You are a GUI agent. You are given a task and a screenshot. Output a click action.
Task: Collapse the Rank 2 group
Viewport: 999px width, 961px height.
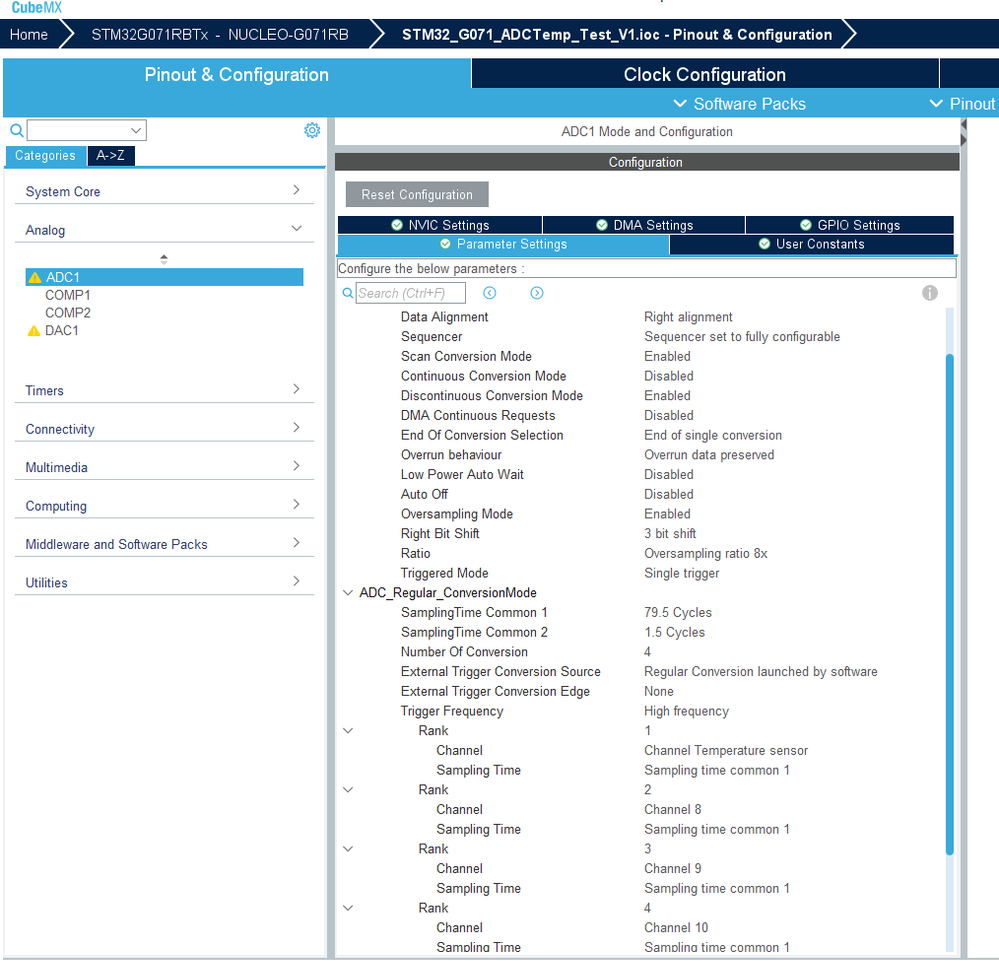click(x=348, y=790)
